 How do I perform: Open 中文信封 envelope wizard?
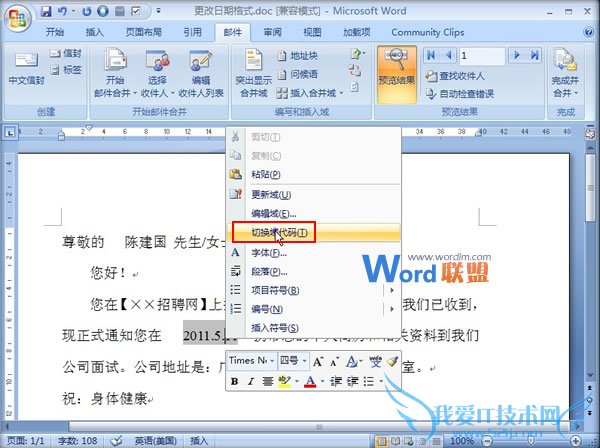point(26,69)
